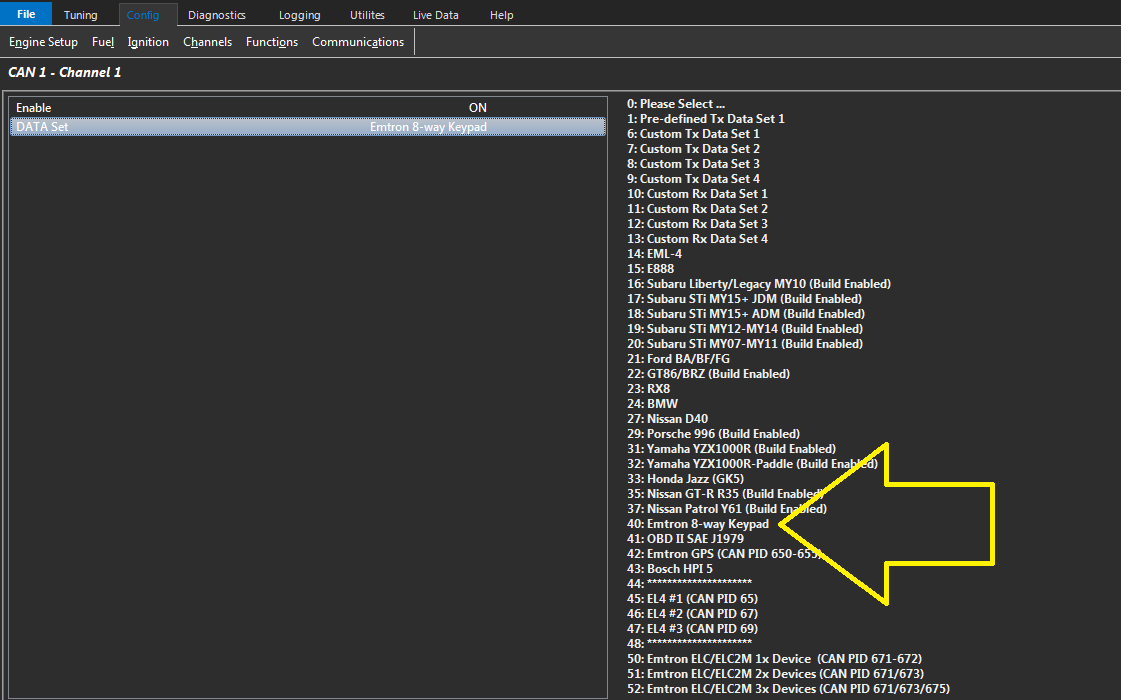Viewport: 1121px width, 700px height.
Task: Choose Porsche 996 data set
Action: pos(713,434)
